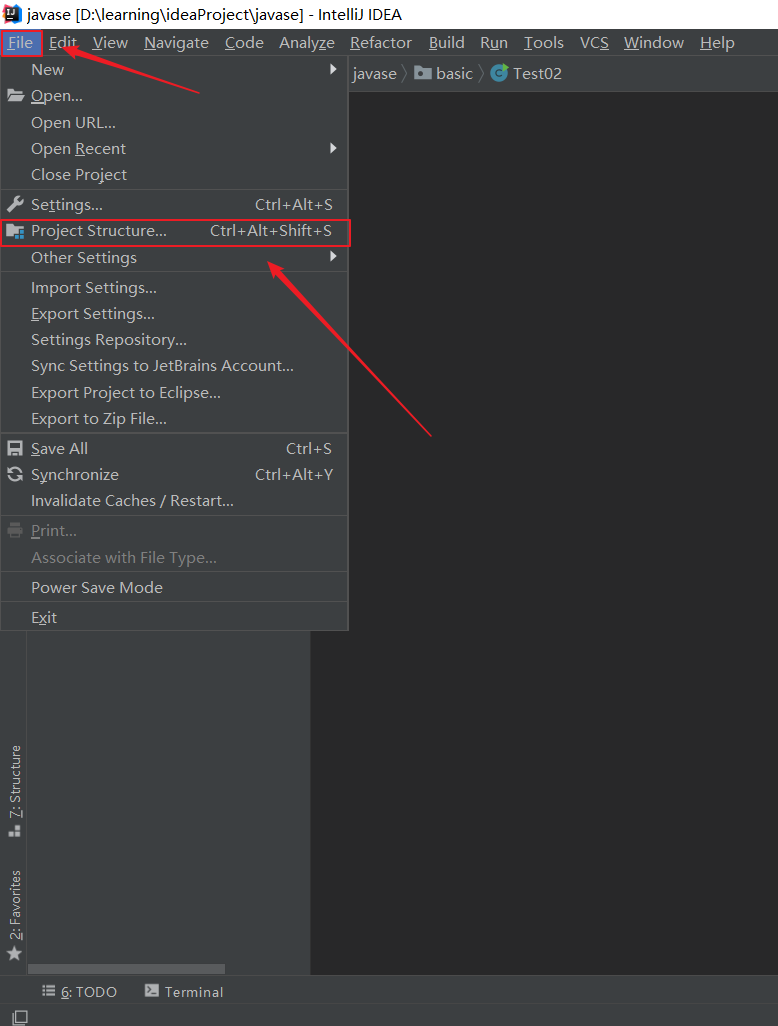The height and width of the screenshot is (1026, 778).
Task: Toggle tool window buttons icon in status bar
Action: (20, 1017)
